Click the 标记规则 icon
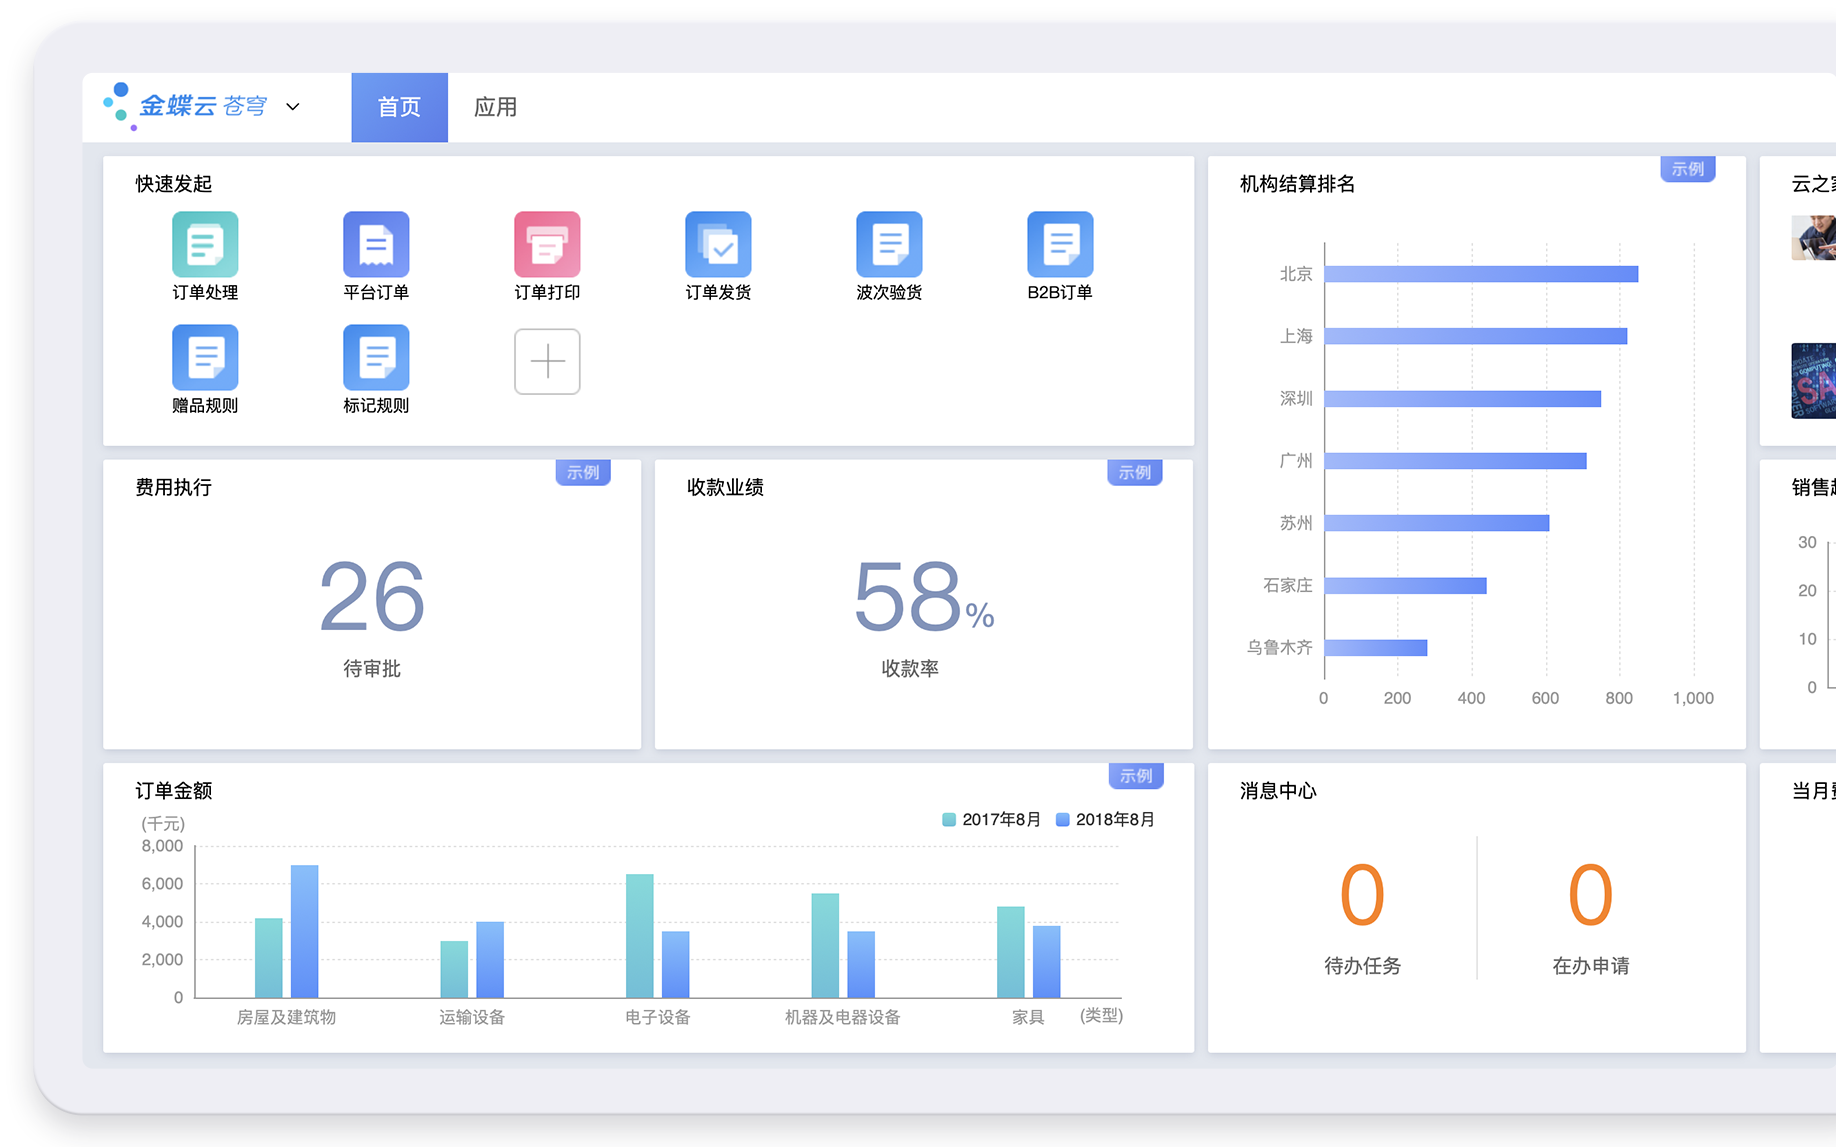This screenshot has height=1147, width=1836. coord(376,358)
